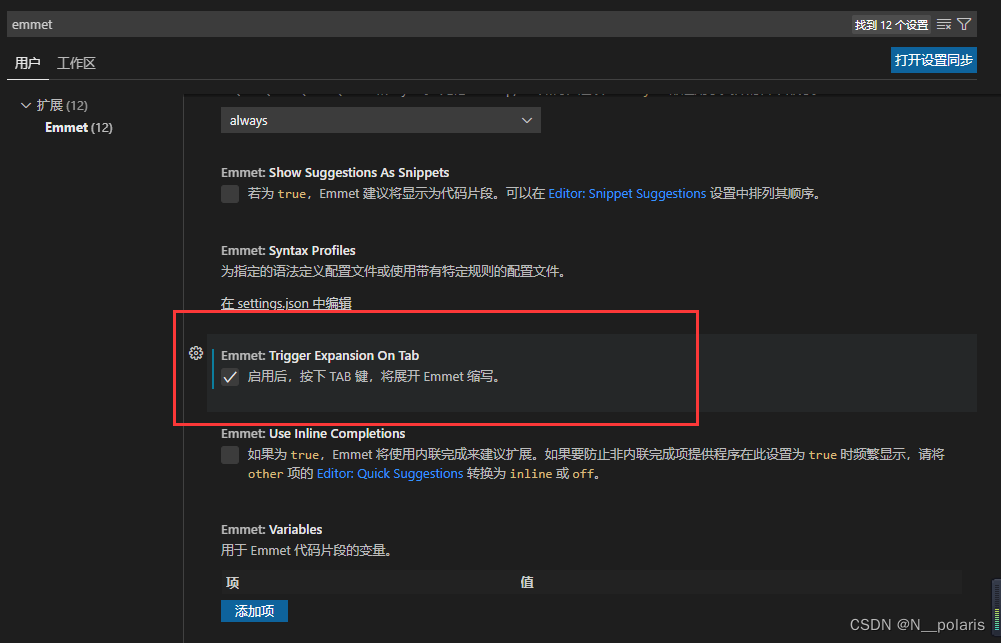Clear the settings search input icon

click(944, 24)
